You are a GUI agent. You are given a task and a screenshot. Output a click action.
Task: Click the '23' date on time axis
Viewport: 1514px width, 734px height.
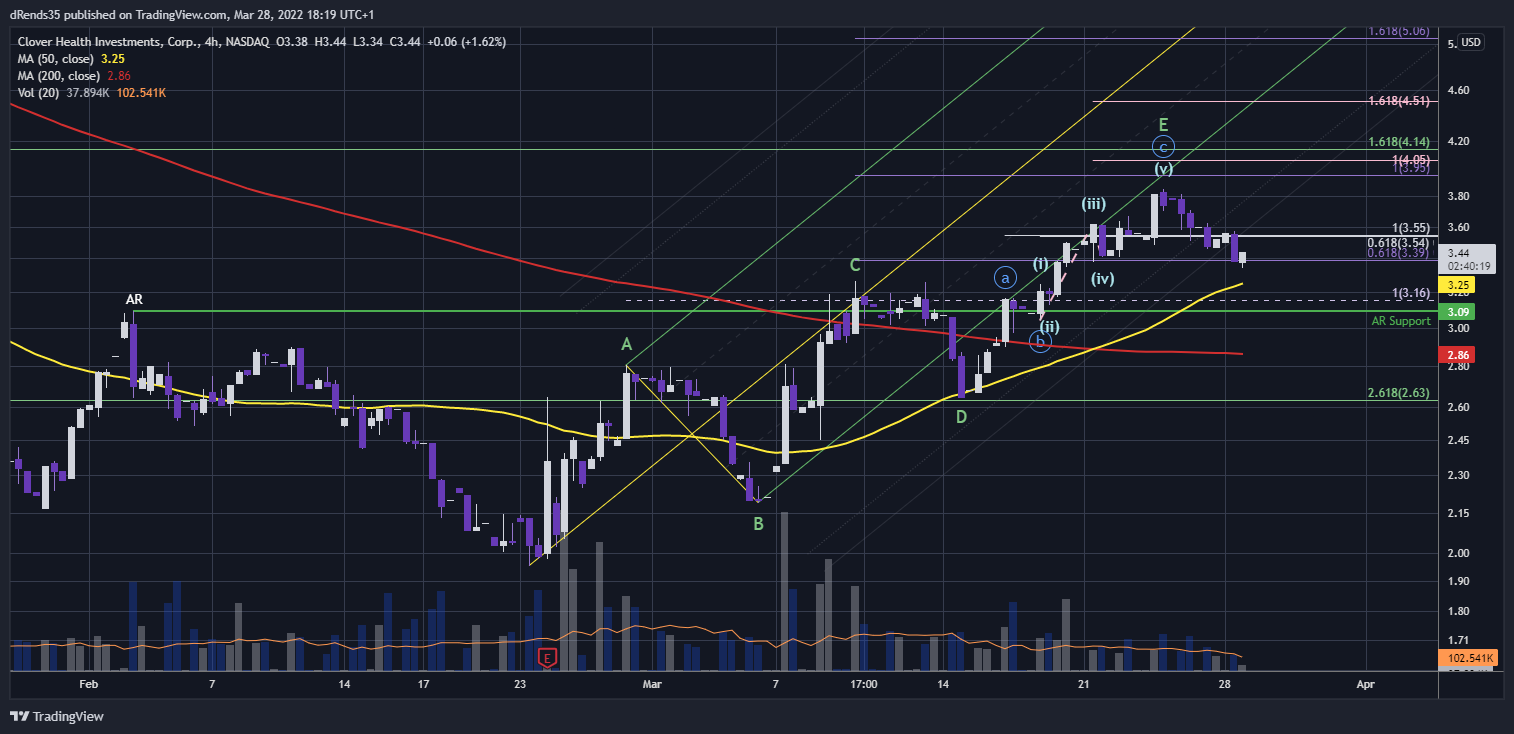(520, 684)
